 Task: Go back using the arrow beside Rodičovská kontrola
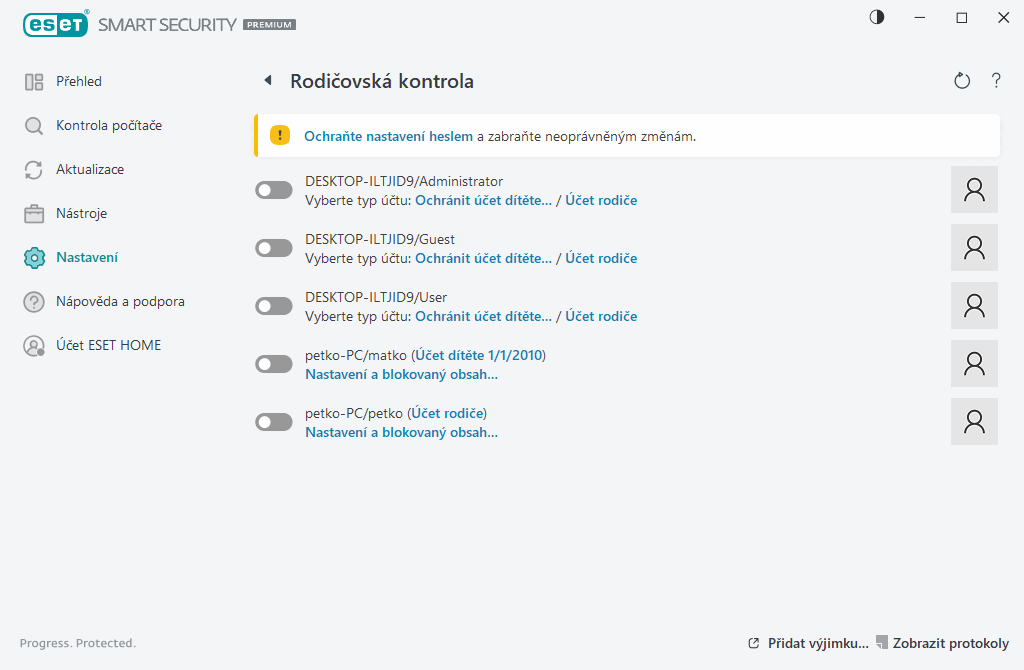point(268,80)
